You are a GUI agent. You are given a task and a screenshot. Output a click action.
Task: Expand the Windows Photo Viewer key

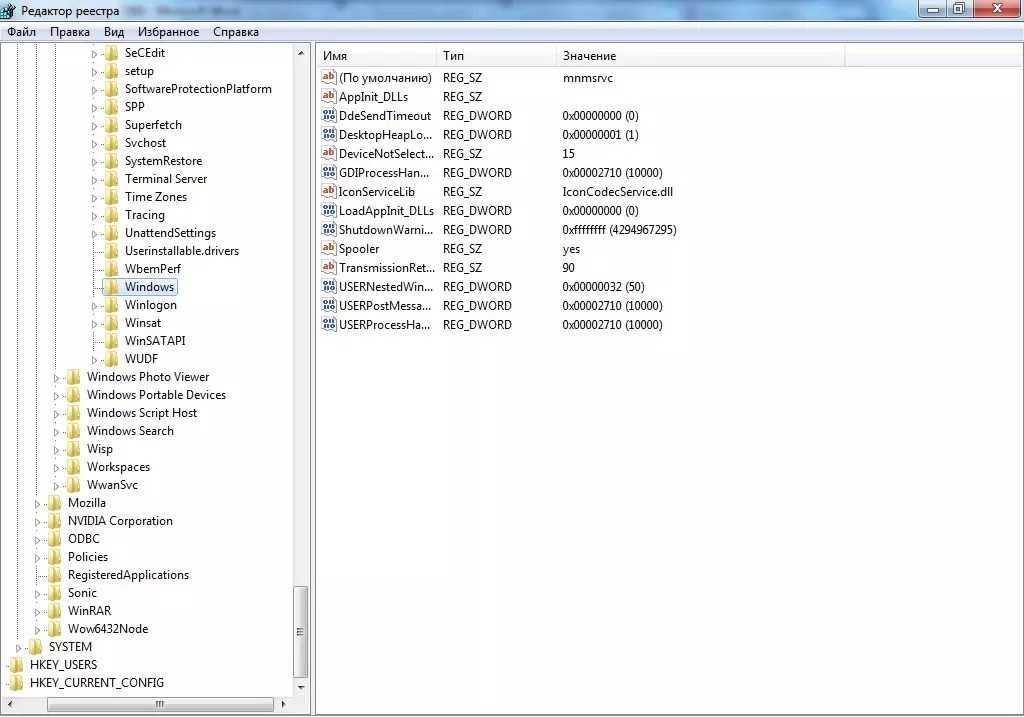tap(58, 377)
